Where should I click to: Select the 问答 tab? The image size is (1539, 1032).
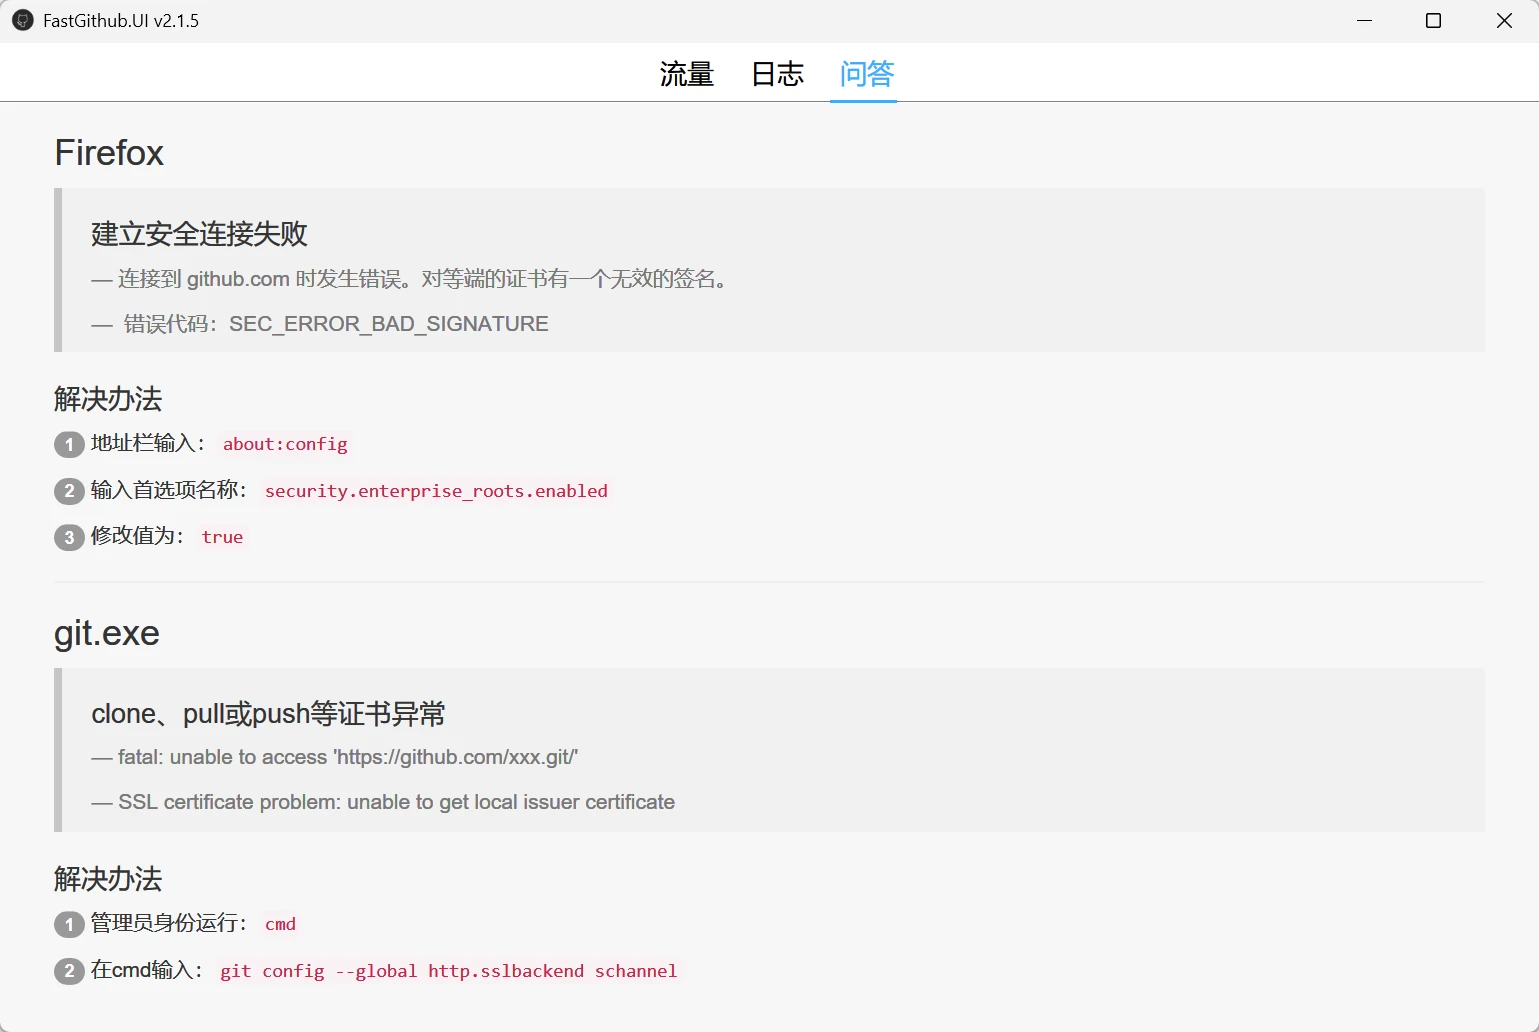click(x=864, y=73)
